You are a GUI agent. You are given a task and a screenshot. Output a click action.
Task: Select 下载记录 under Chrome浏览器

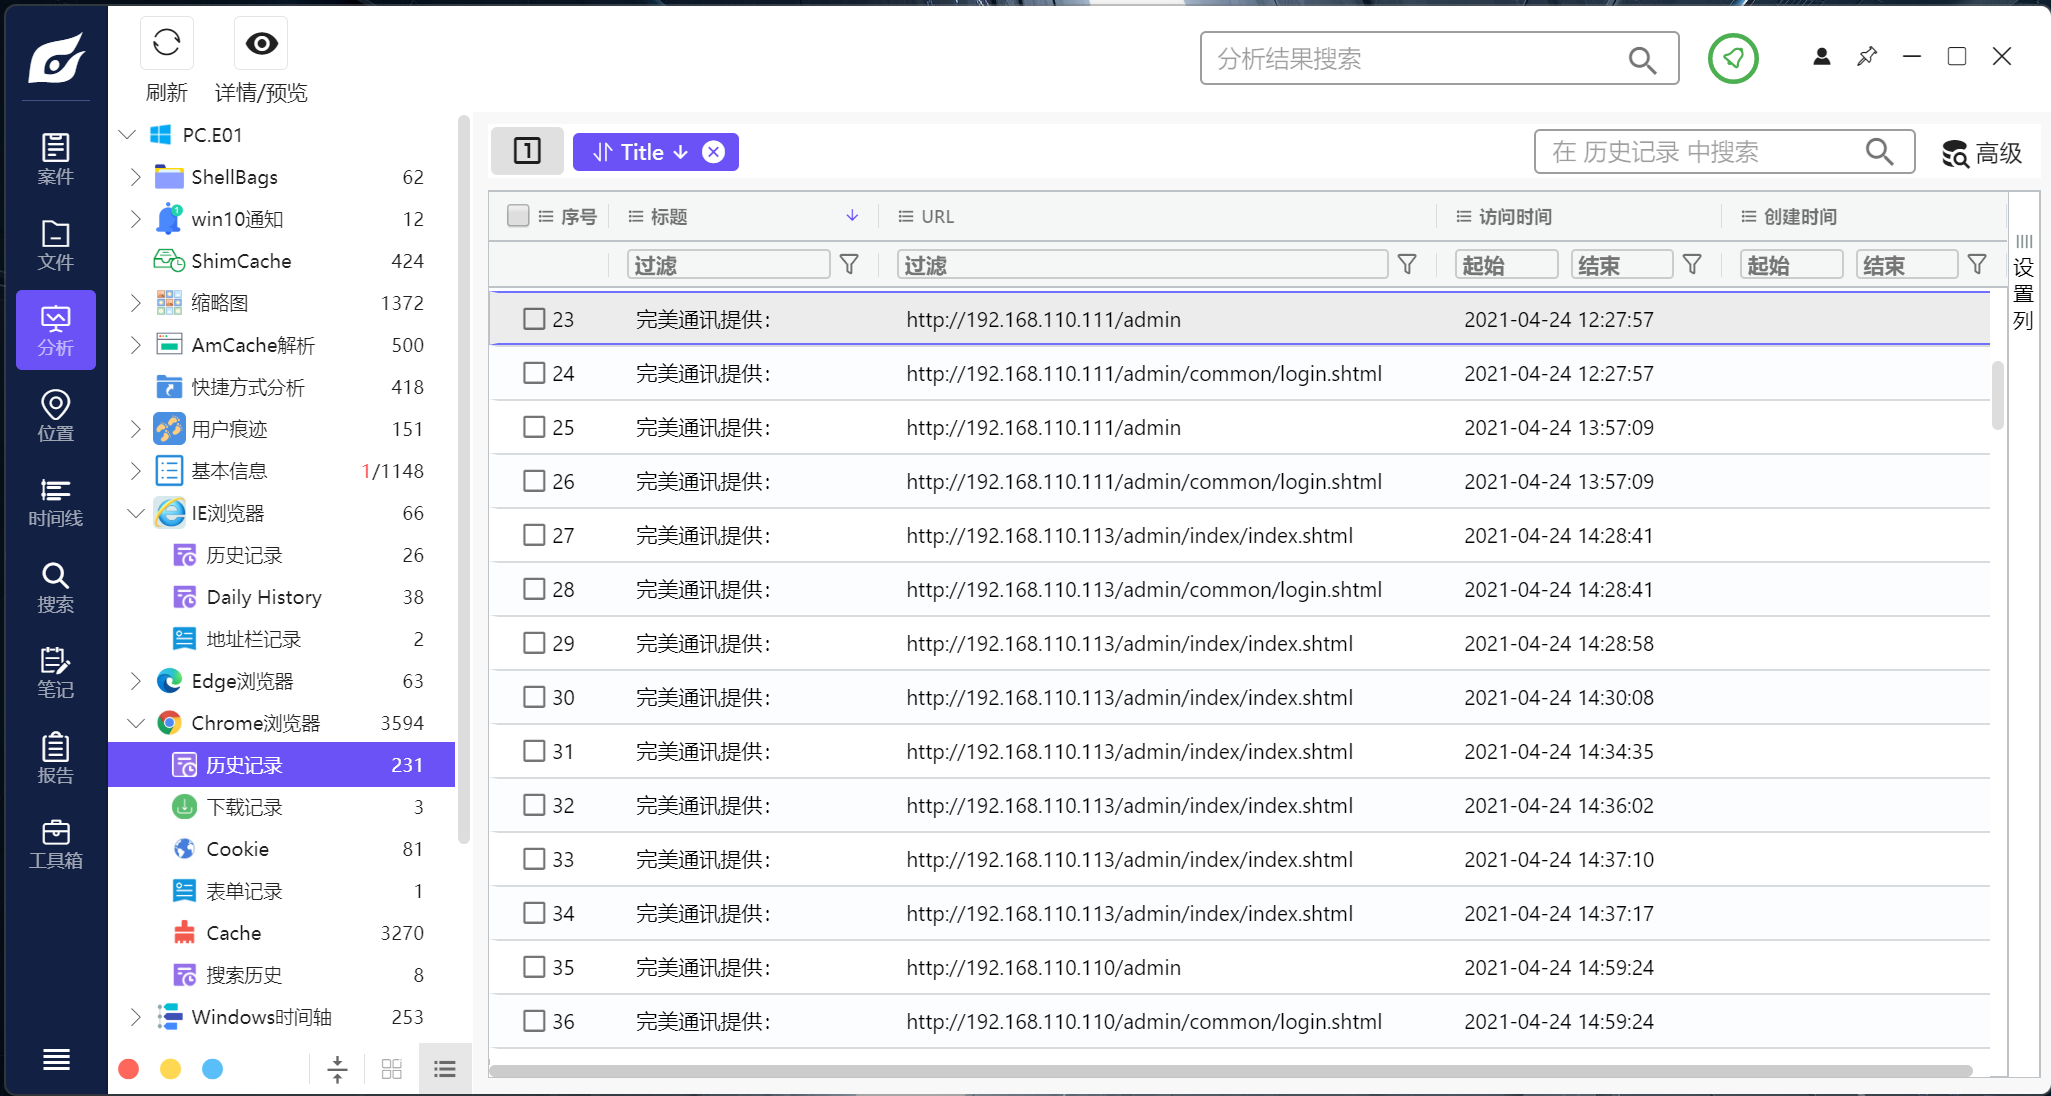point(282,807)
